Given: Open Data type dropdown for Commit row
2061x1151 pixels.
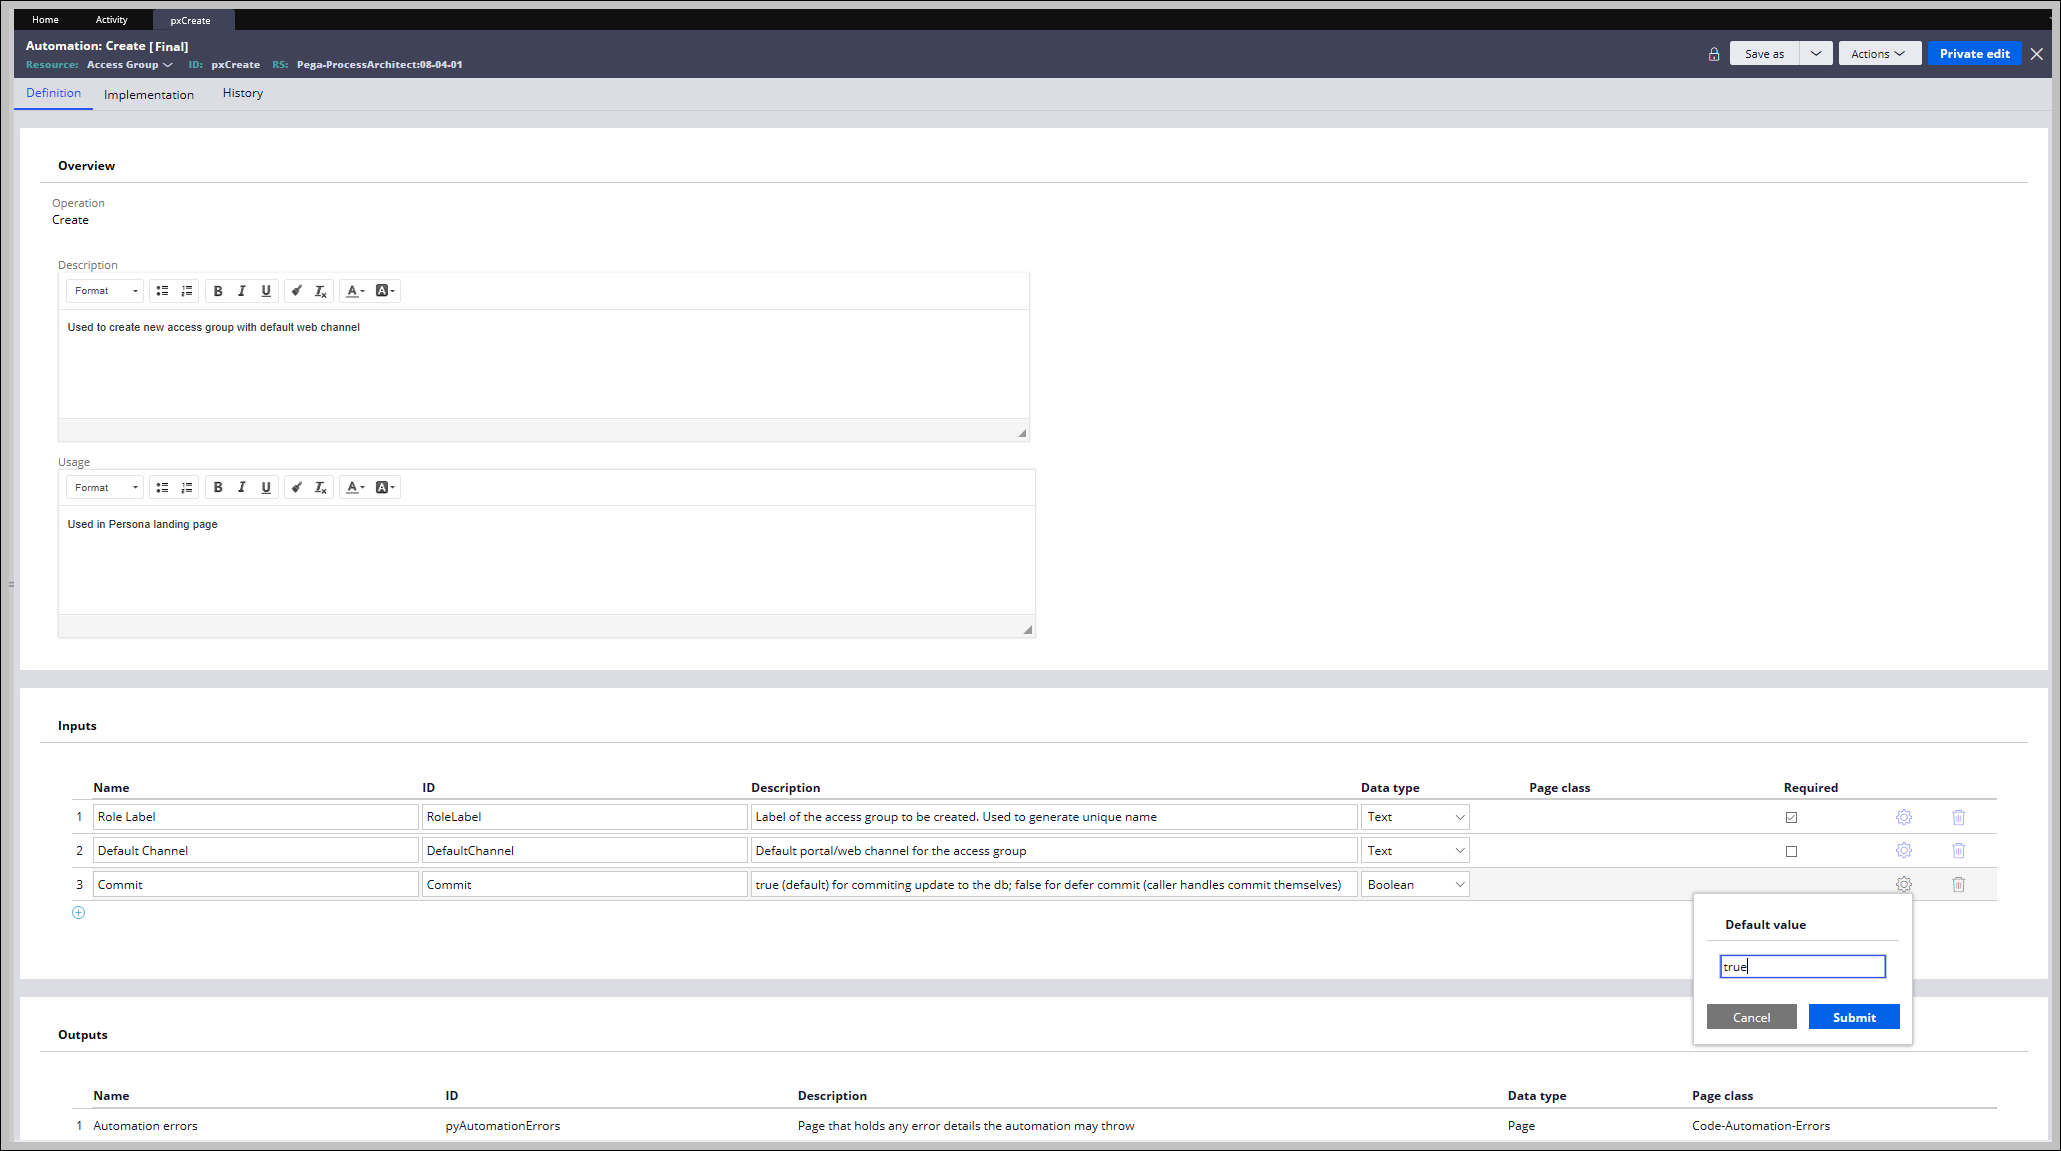Looking at the screenshot, I should tap(1414, 885).
